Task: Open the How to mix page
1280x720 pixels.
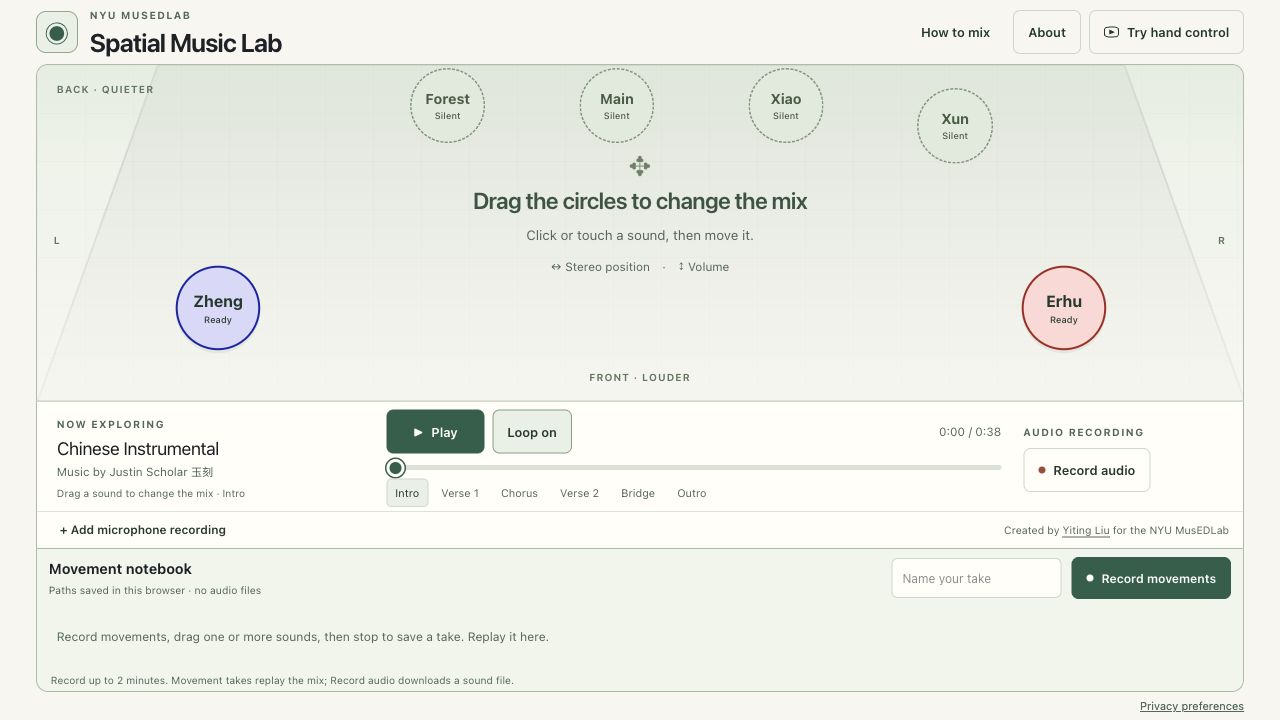Action: [955, 32]
